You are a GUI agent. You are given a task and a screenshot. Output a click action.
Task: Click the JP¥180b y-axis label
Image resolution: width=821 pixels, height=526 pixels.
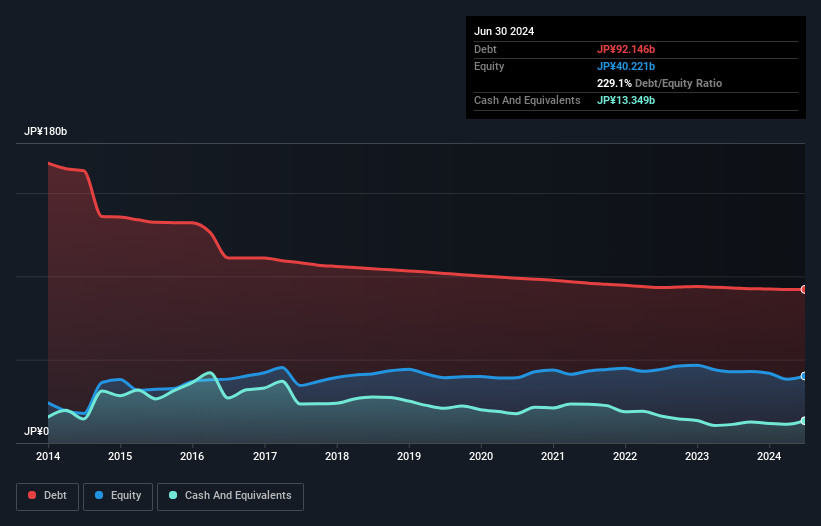coord(46,131)
